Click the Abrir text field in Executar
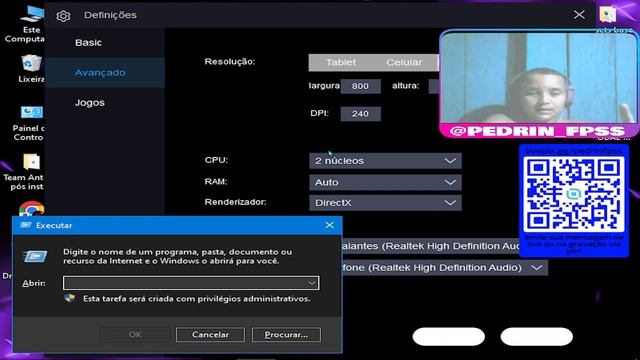 (x=191, y=283)
